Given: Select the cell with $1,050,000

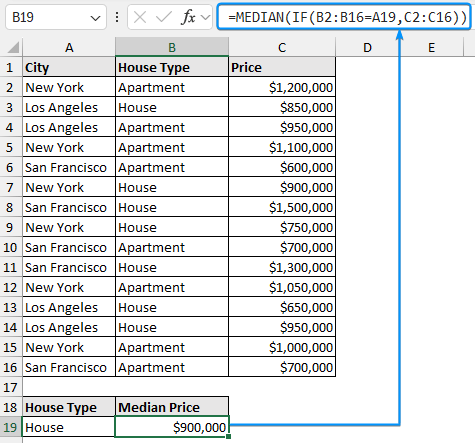Looking at the screenshot, I should 282,287.
